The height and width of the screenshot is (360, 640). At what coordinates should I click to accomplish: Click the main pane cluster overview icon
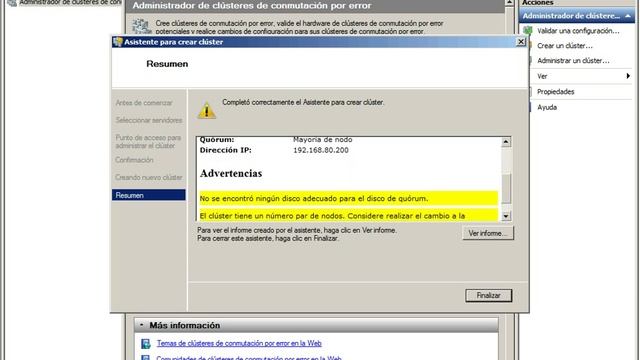click(141, 27)
